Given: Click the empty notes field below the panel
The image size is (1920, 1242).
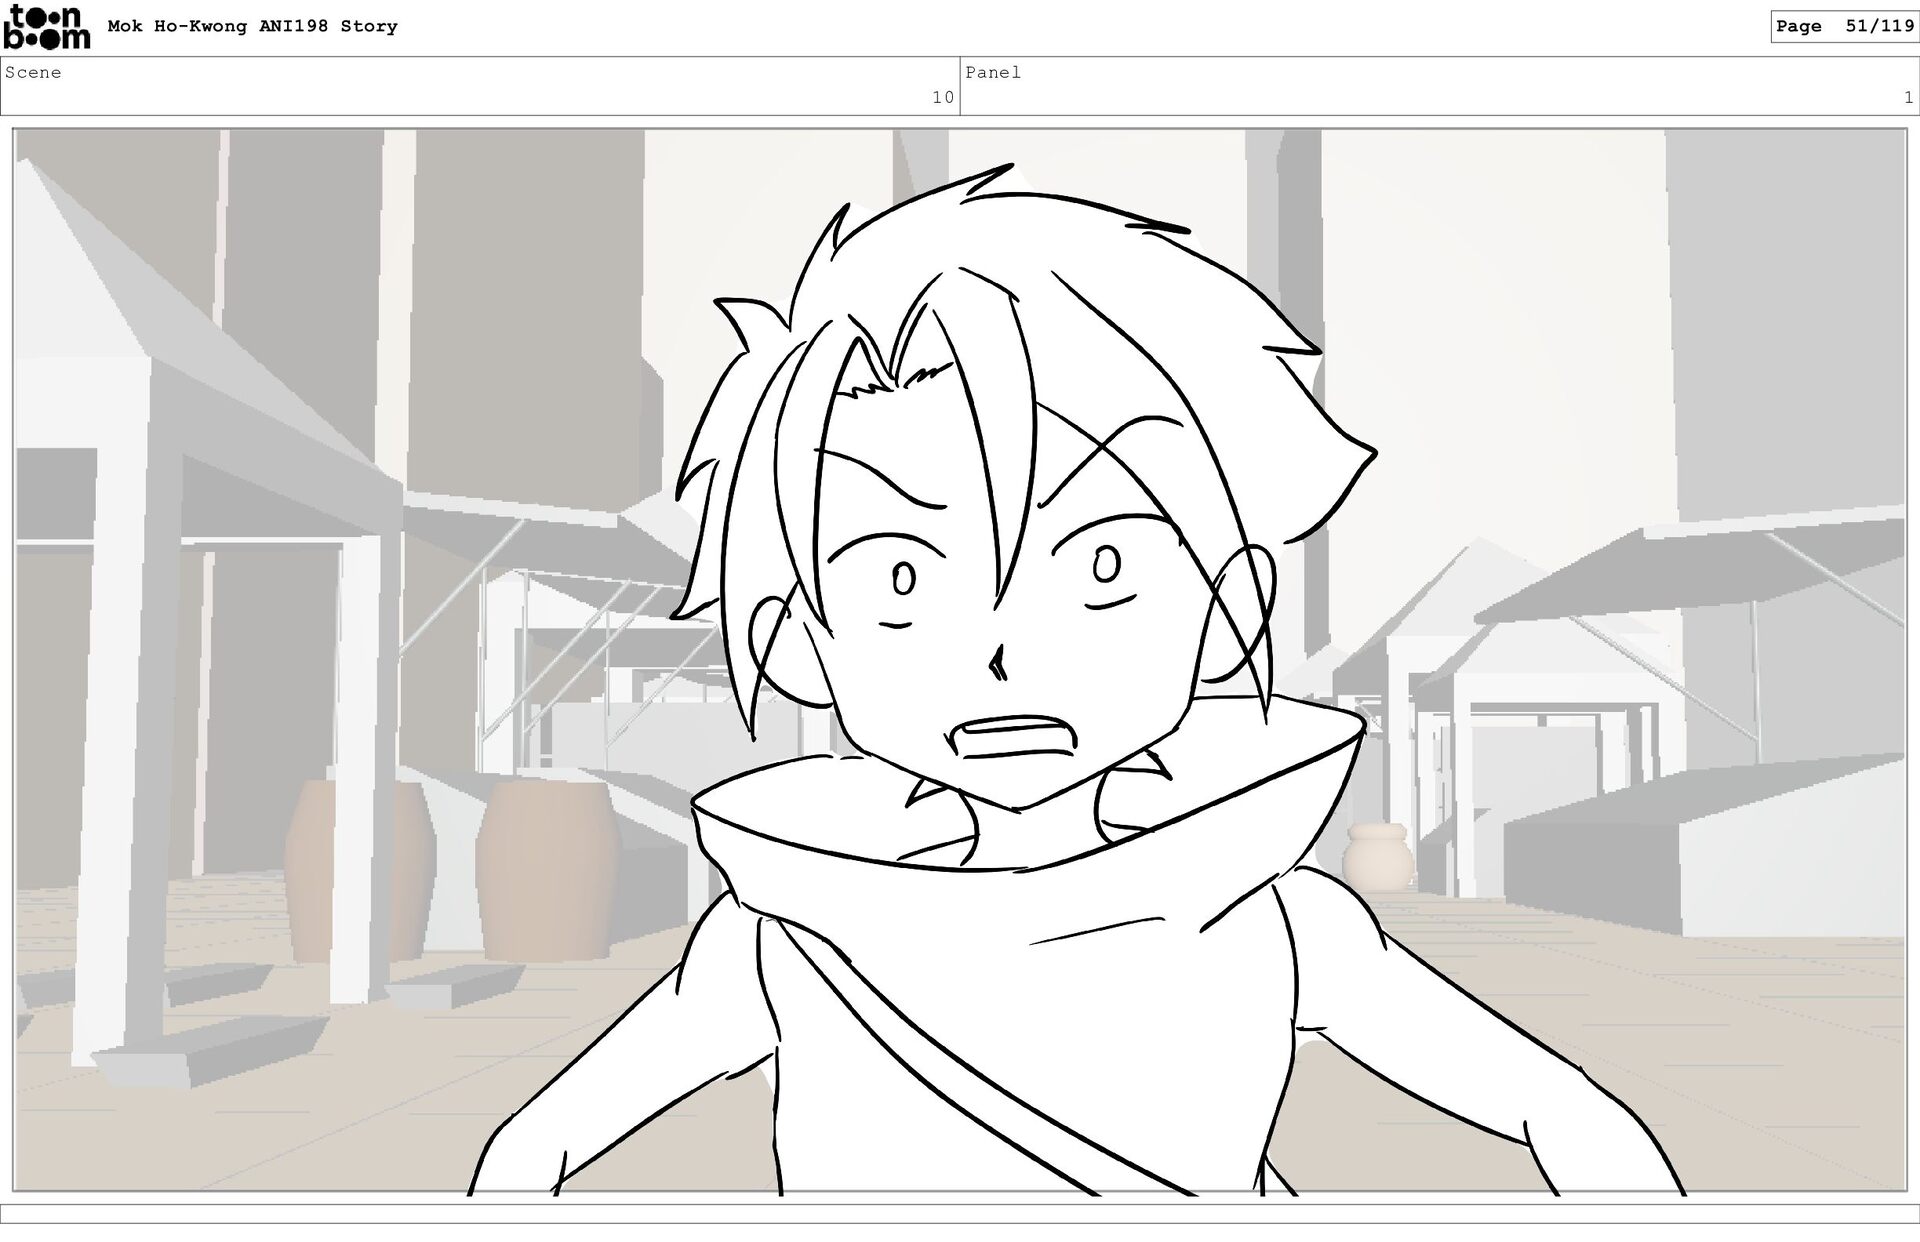Looking at the screenshot, I should 960,1214.
